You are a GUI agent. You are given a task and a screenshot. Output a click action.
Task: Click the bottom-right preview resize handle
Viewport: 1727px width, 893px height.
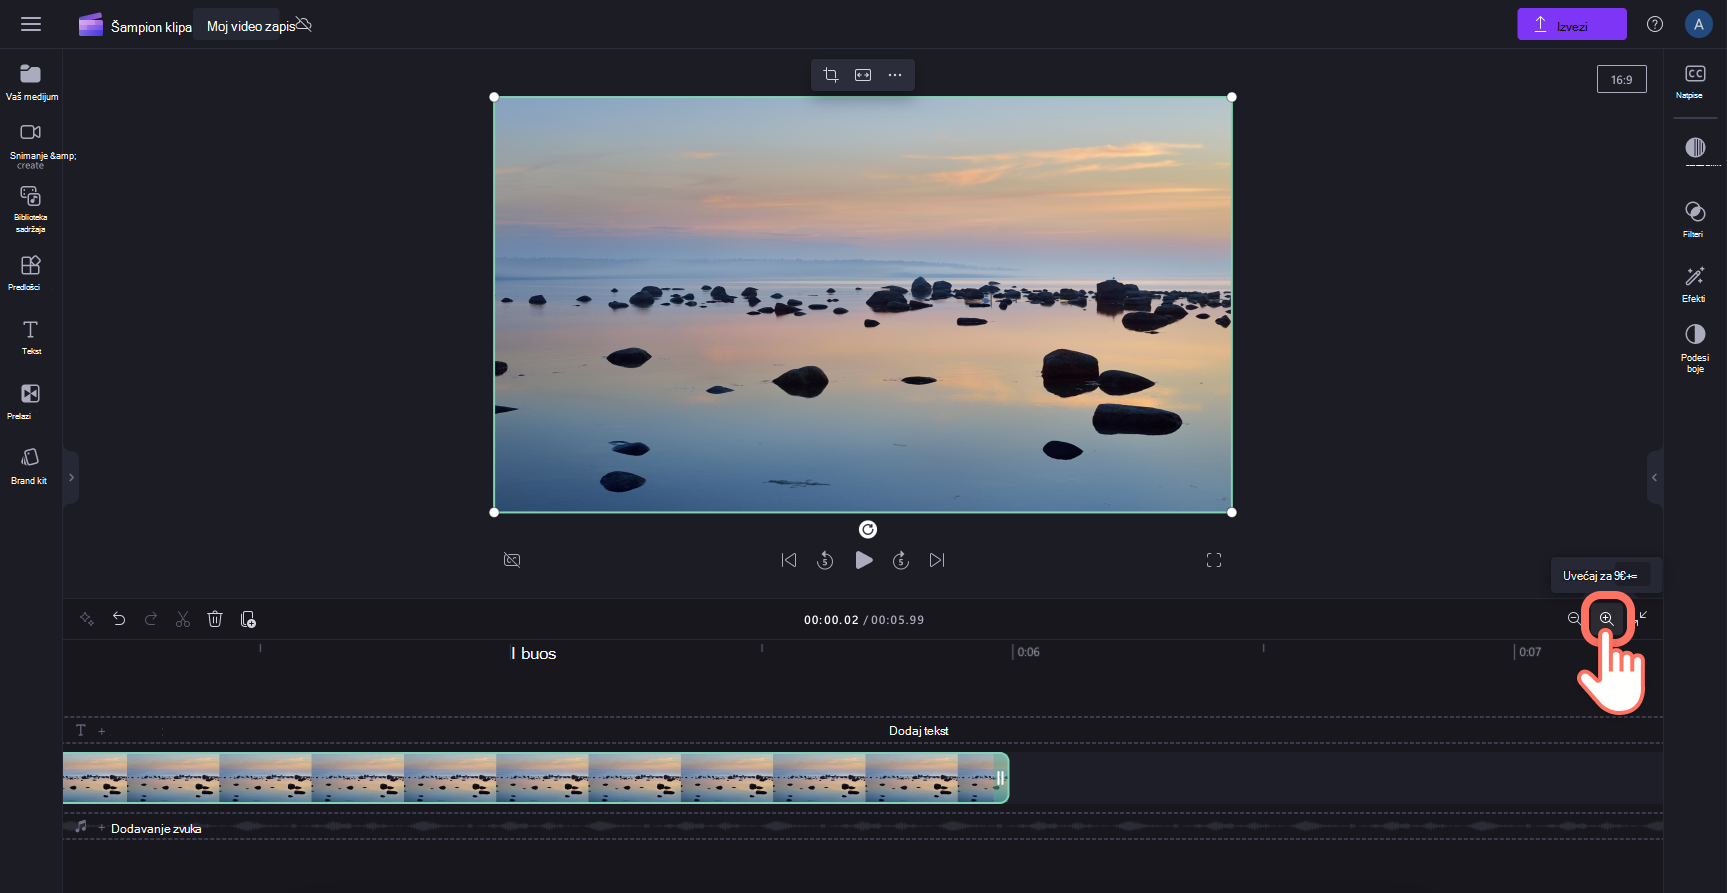tap(1232, 512)
